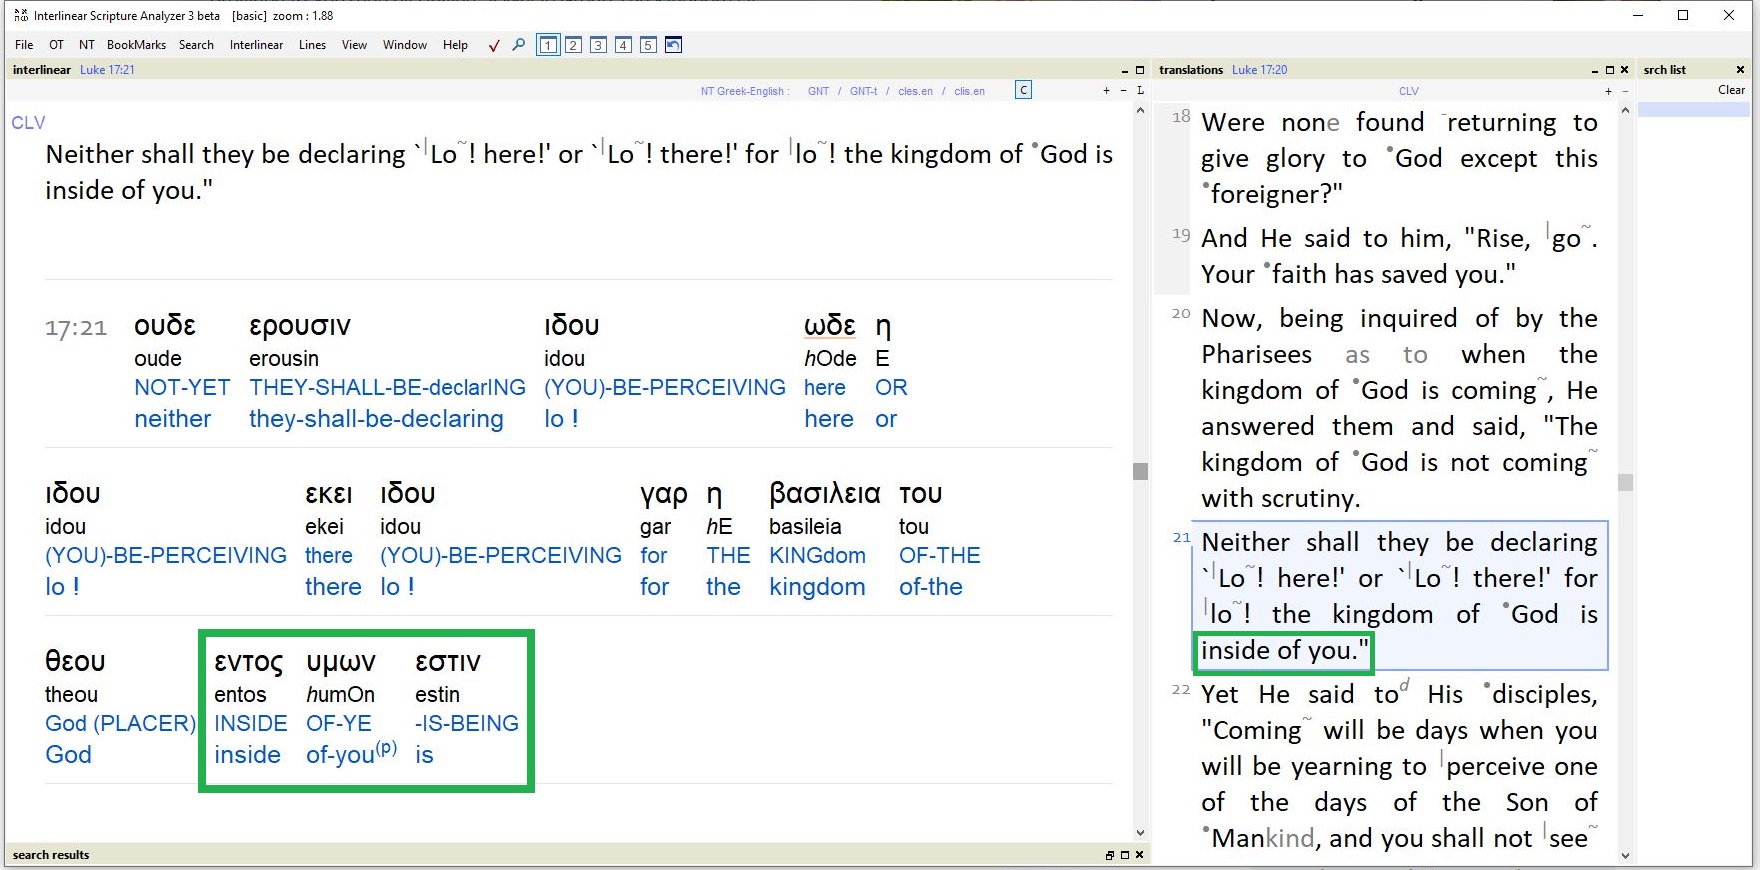Image resolution: width=1760 pixels, height=870 pixels.
Task: Open the Lines menu
Action: click(312, 45)
